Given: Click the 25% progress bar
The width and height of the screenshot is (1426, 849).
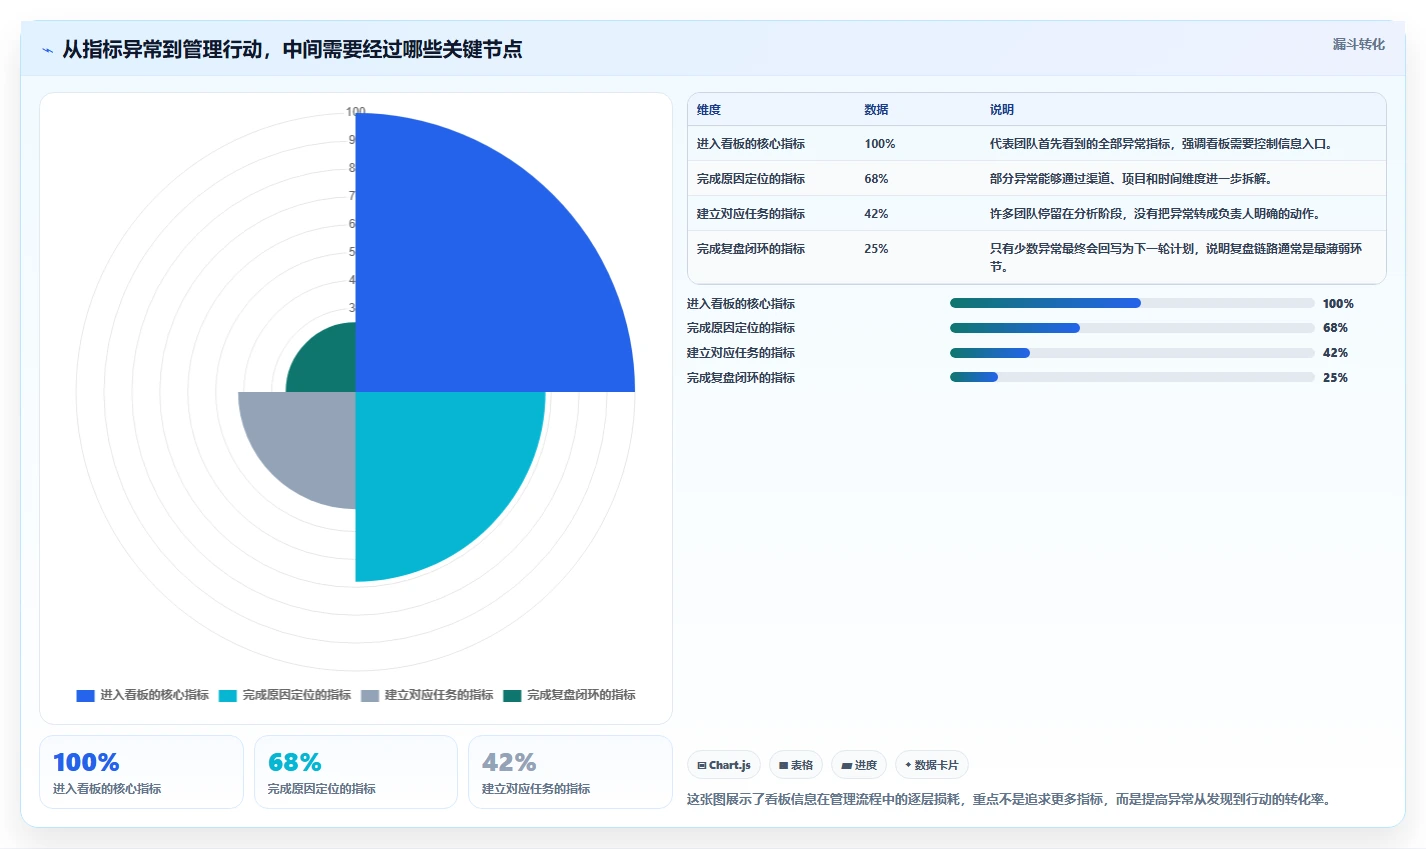Looking at the screenshot, I should [1132, 377].
